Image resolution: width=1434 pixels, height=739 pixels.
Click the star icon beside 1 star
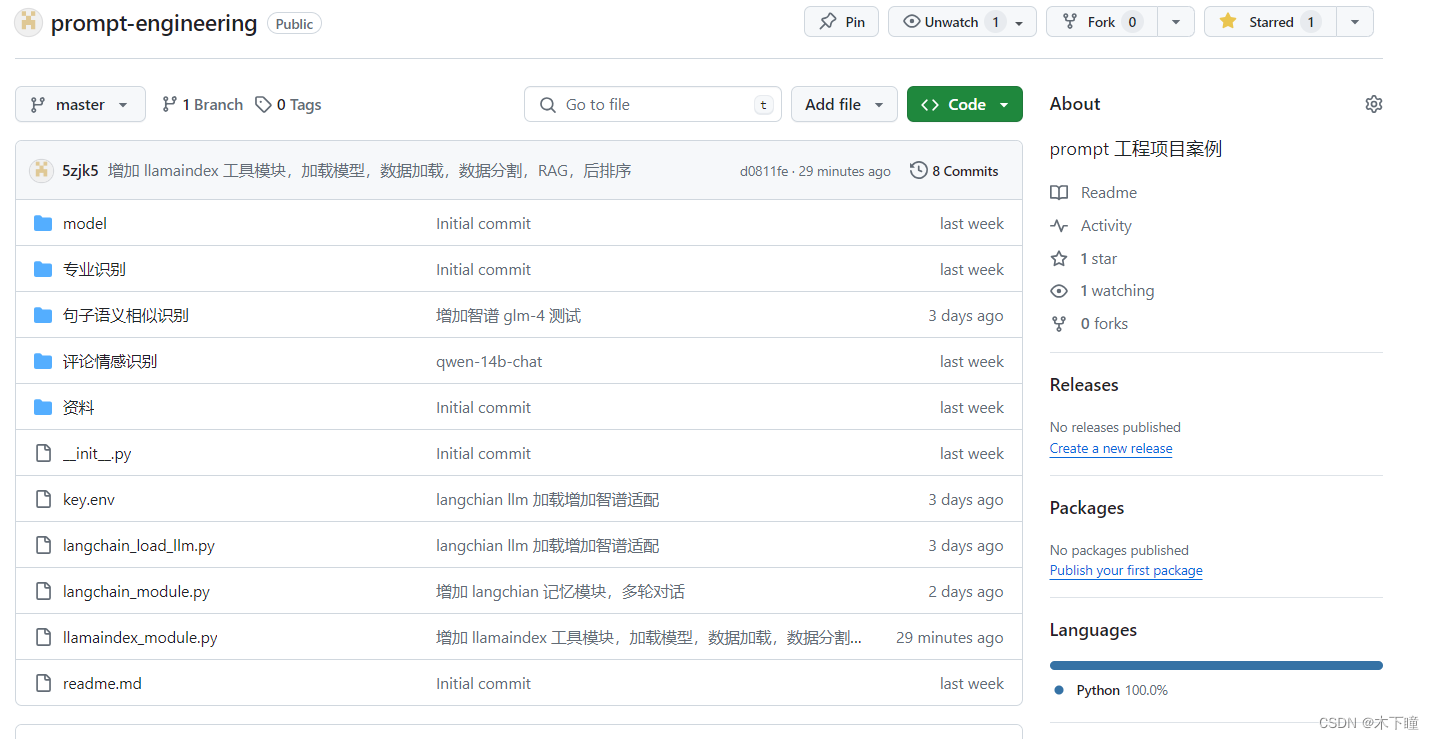click(1059, 258)
